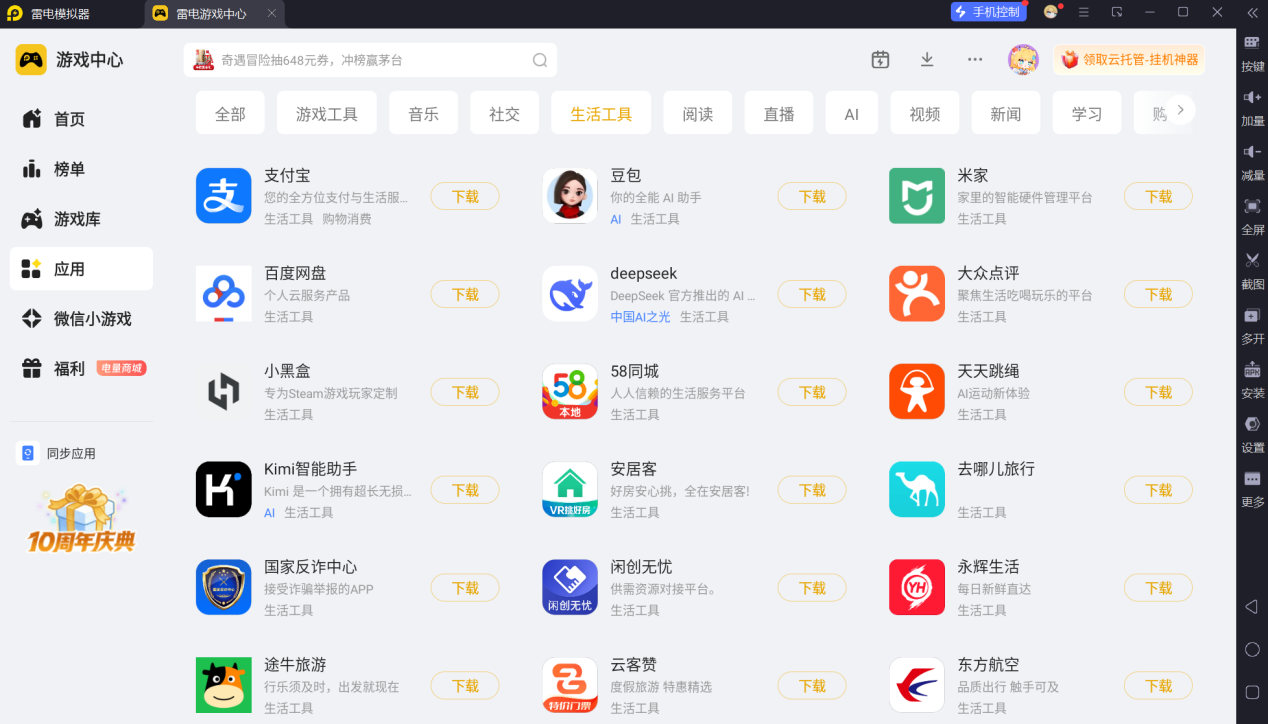Open the calendar check-in icon
The width and height of the screenshot is (1268, 724).
click(880, 60)
